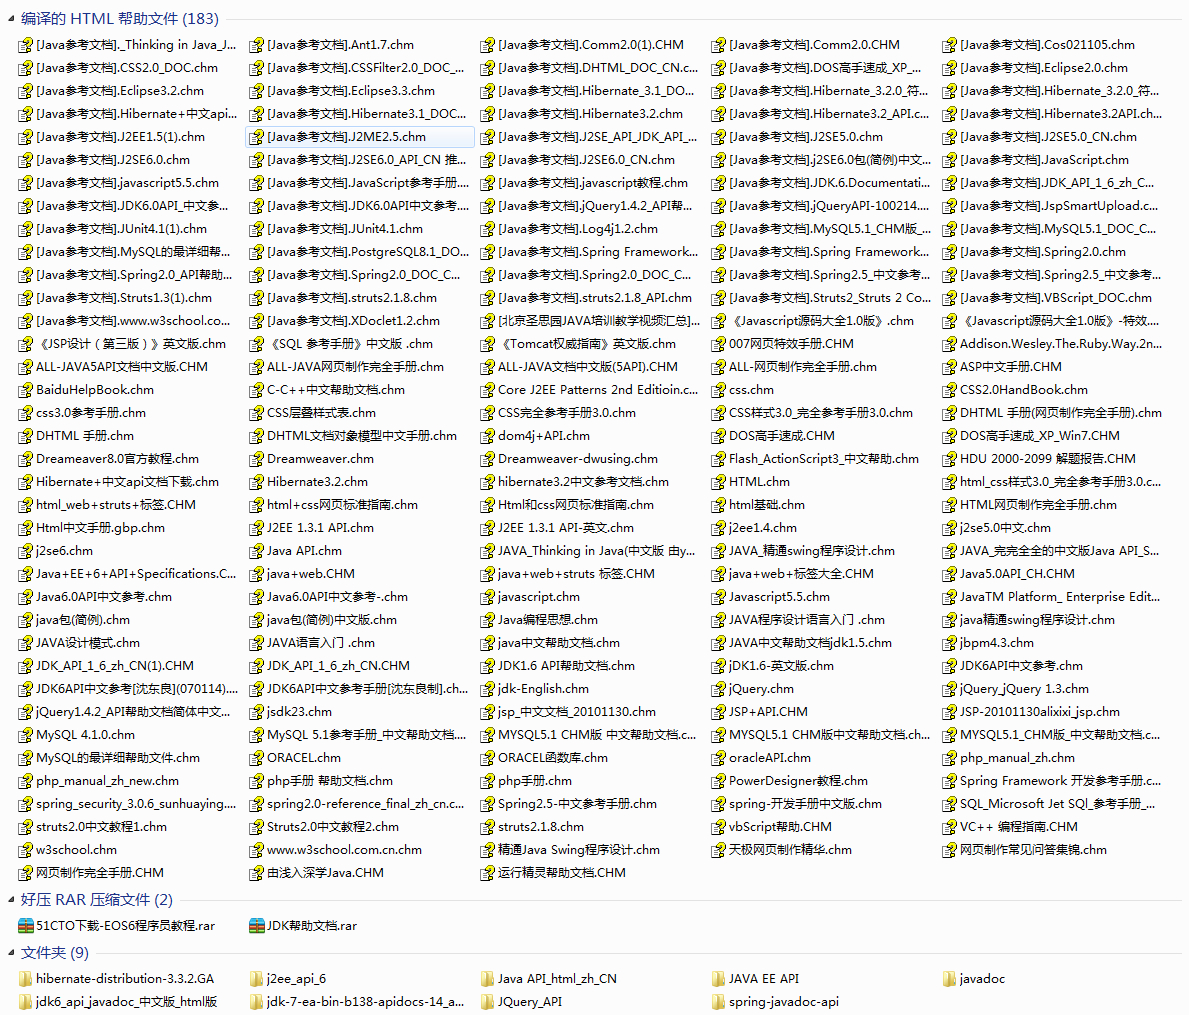Image resolution: width=1189 pixels, height=1015 pixels.
Task: Select file name DOS高手速成.CHM
Action: 782,436
